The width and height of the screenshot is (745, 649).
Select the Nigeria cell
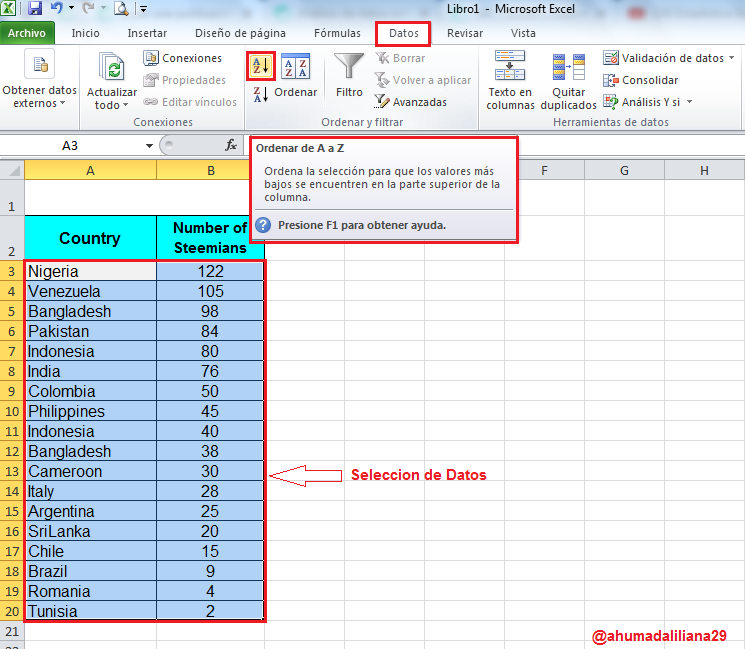(90, 271)
